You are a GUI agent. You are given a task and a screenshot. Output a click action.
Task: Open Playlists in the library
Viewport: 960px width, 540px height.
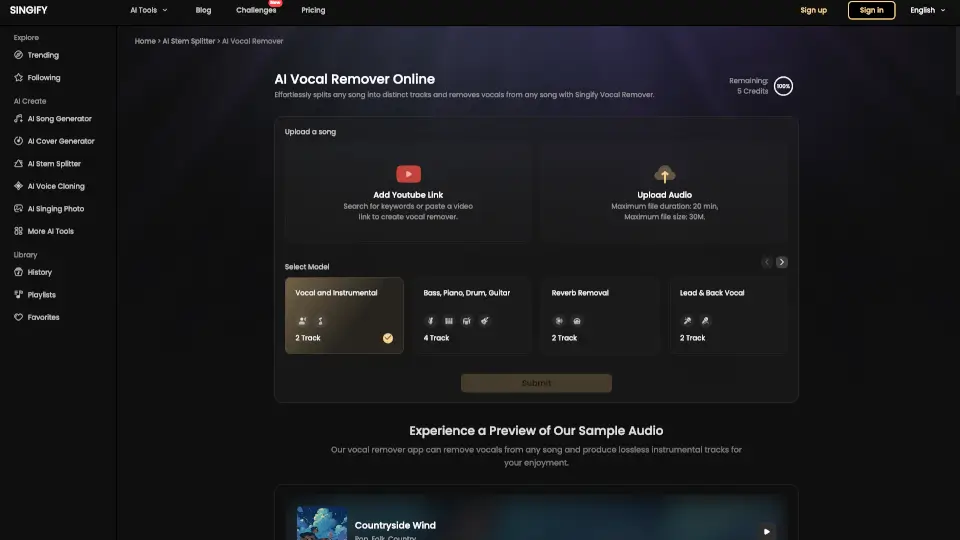tap(41, 295)
